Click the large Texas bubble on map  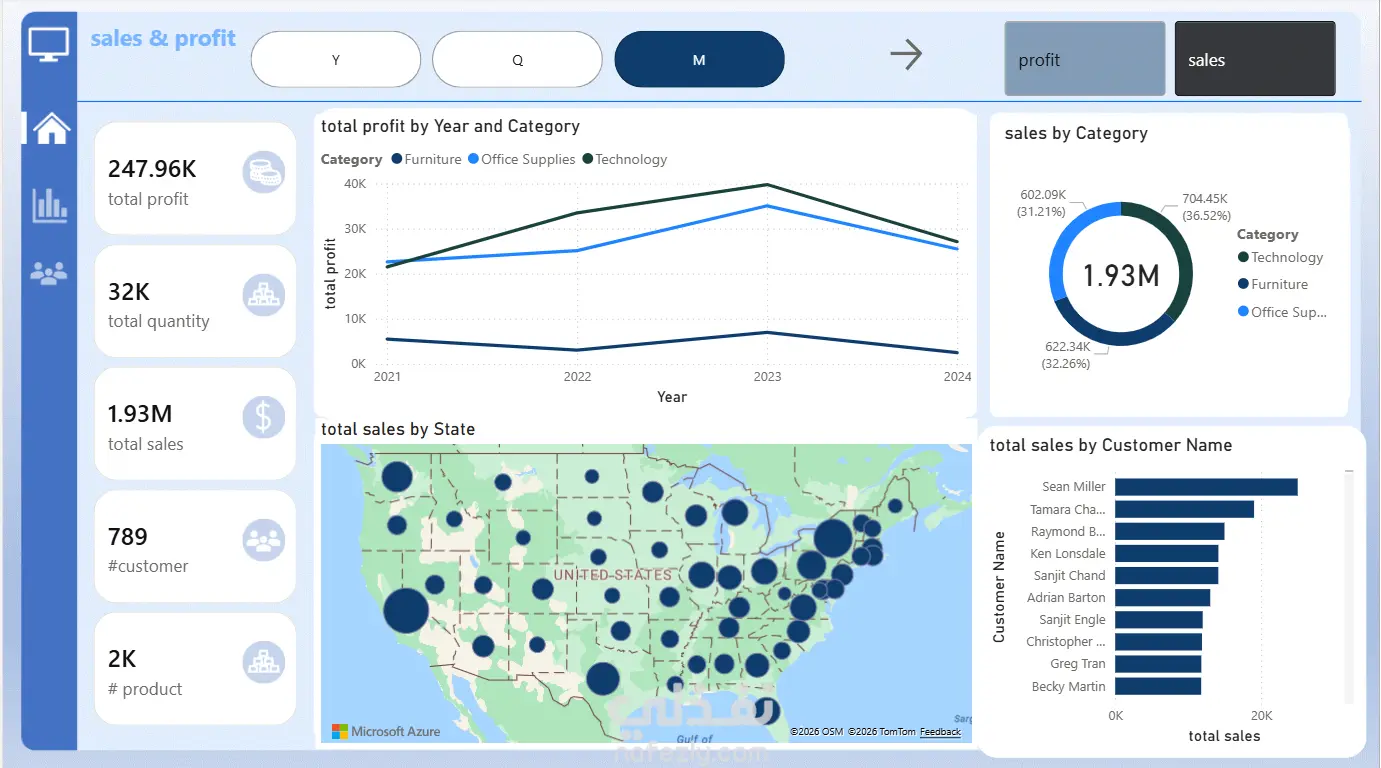pos(602,679)
